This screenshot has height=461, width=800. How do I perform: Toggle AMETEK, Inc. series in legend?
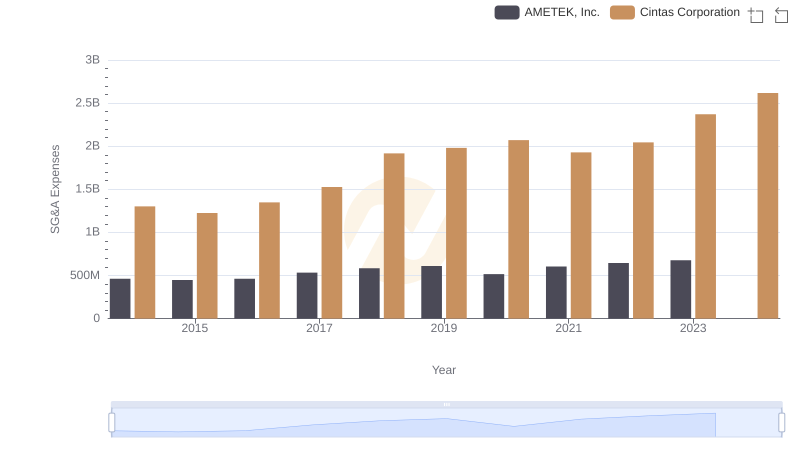pos(547,12)
